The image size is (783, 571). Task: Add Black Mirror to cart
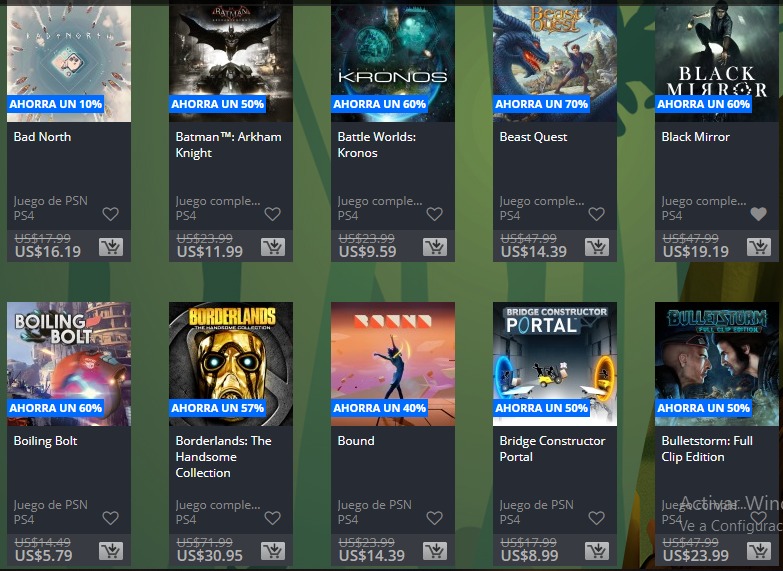[759, 247]
